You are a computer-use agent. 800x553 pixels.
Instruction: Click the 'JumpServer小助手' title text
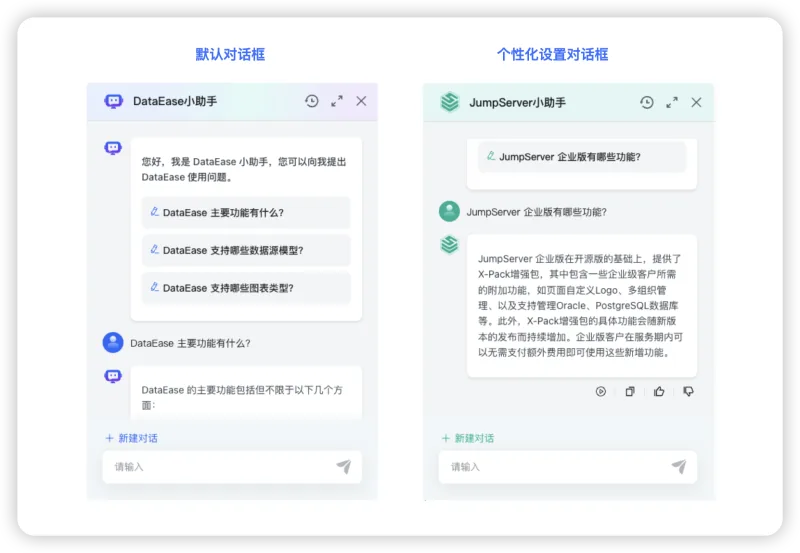pos(517,103)
